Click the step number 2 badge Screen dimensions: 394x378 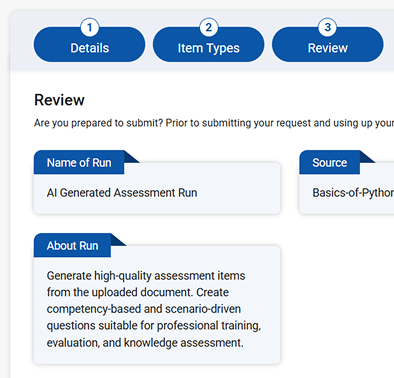click(208, 27)
